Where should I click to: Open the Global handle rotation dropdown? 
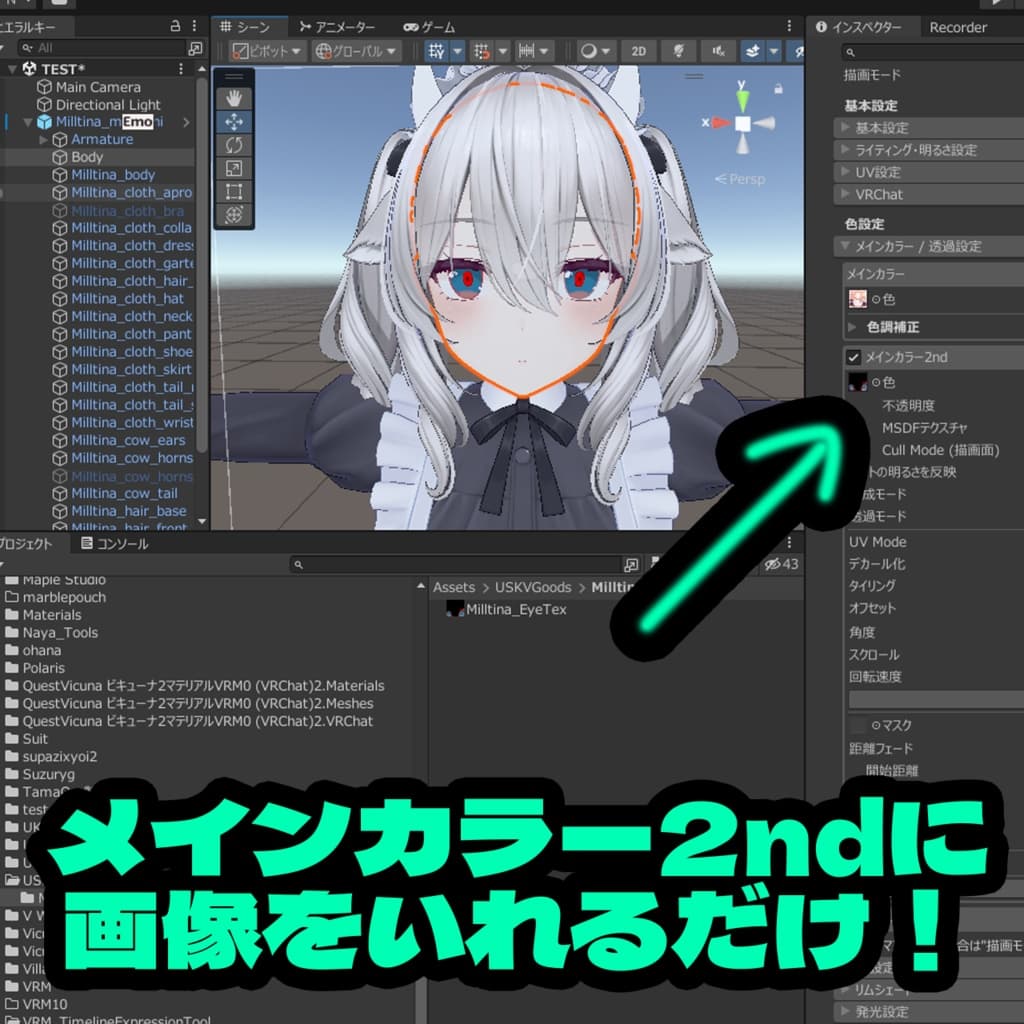tap(357, 51)
